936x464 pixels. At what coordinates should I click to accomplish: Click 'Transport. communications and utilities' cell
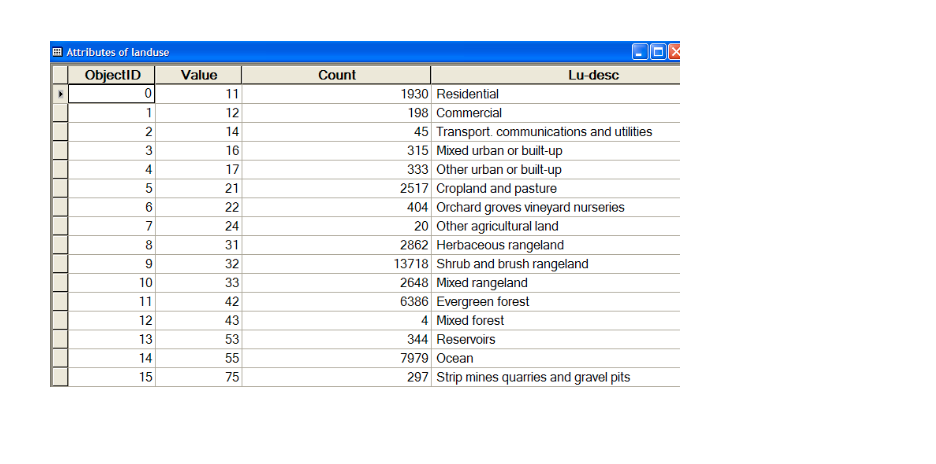click(x=556, y=131)
